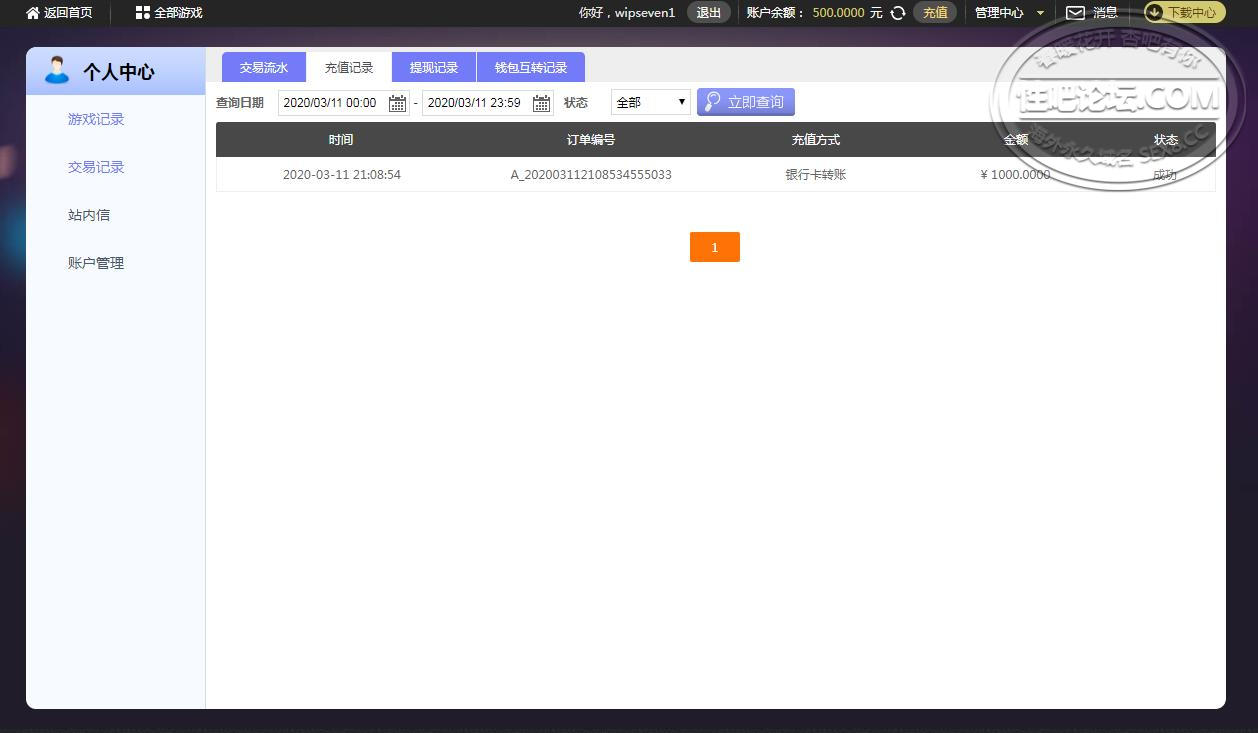The image size is (1258, 733).
Task: Click the home icon beside 返回首页
Action: tap(32, 13)
